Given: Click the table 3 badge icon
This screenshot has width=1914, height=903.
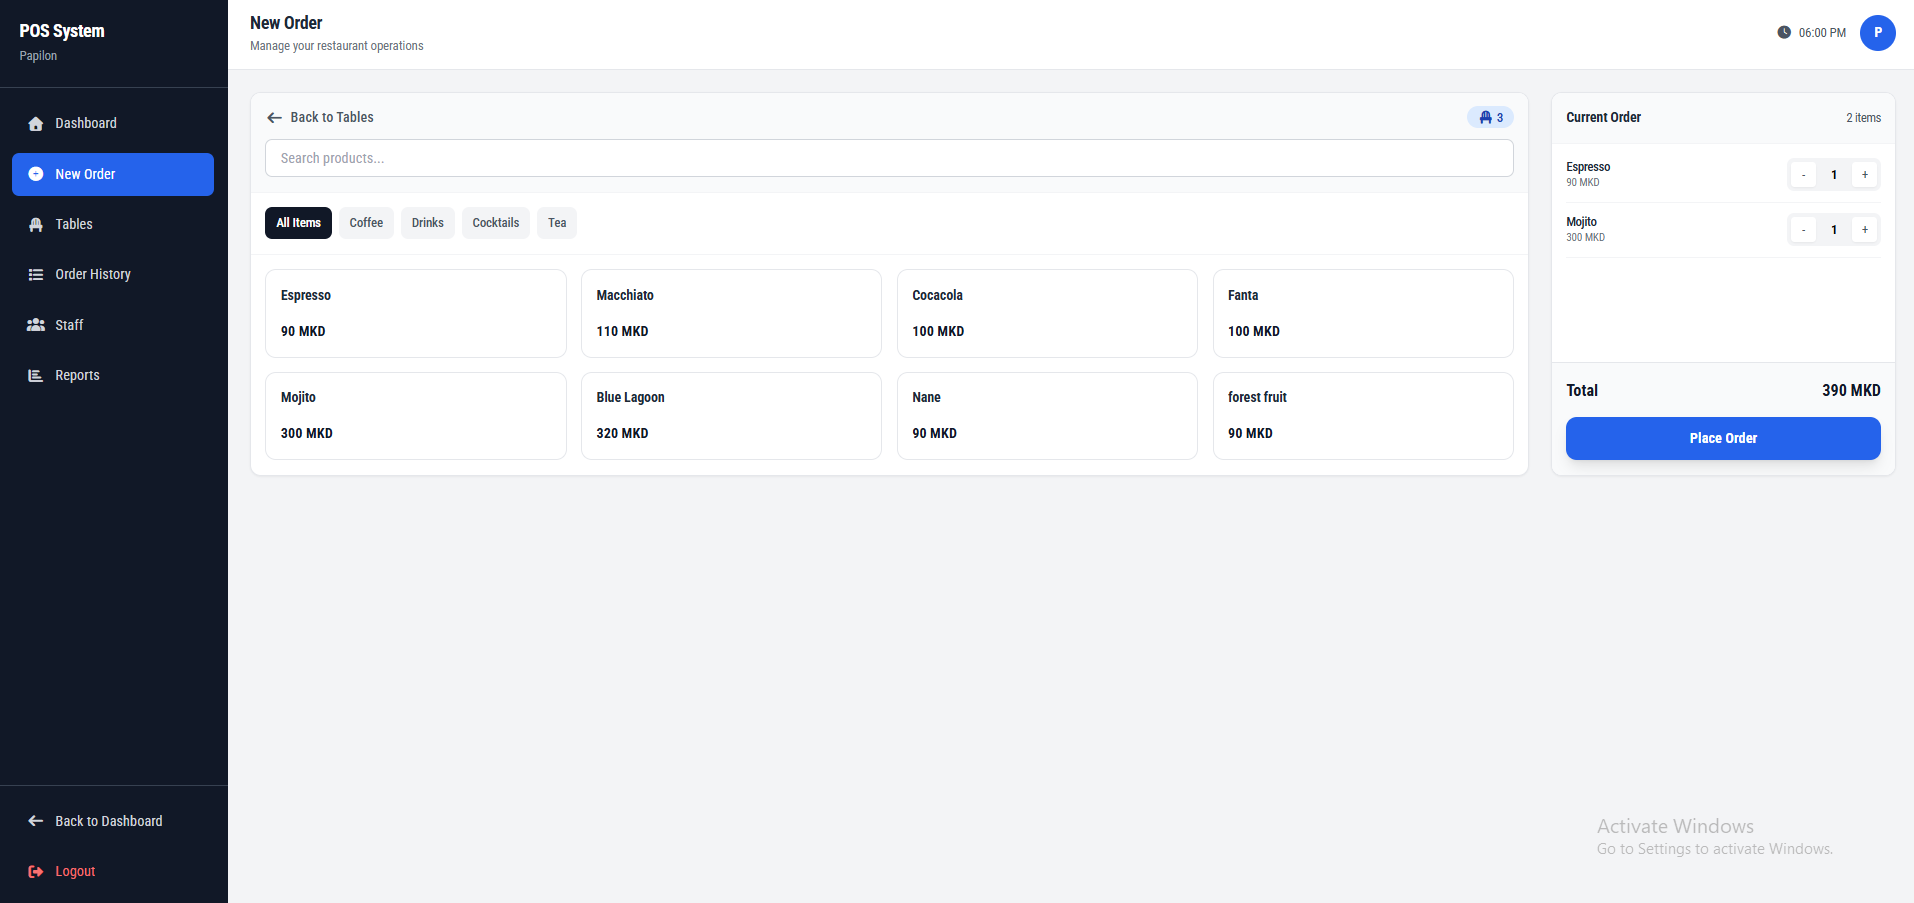Looking at the screenshot, I should 1486,118.
